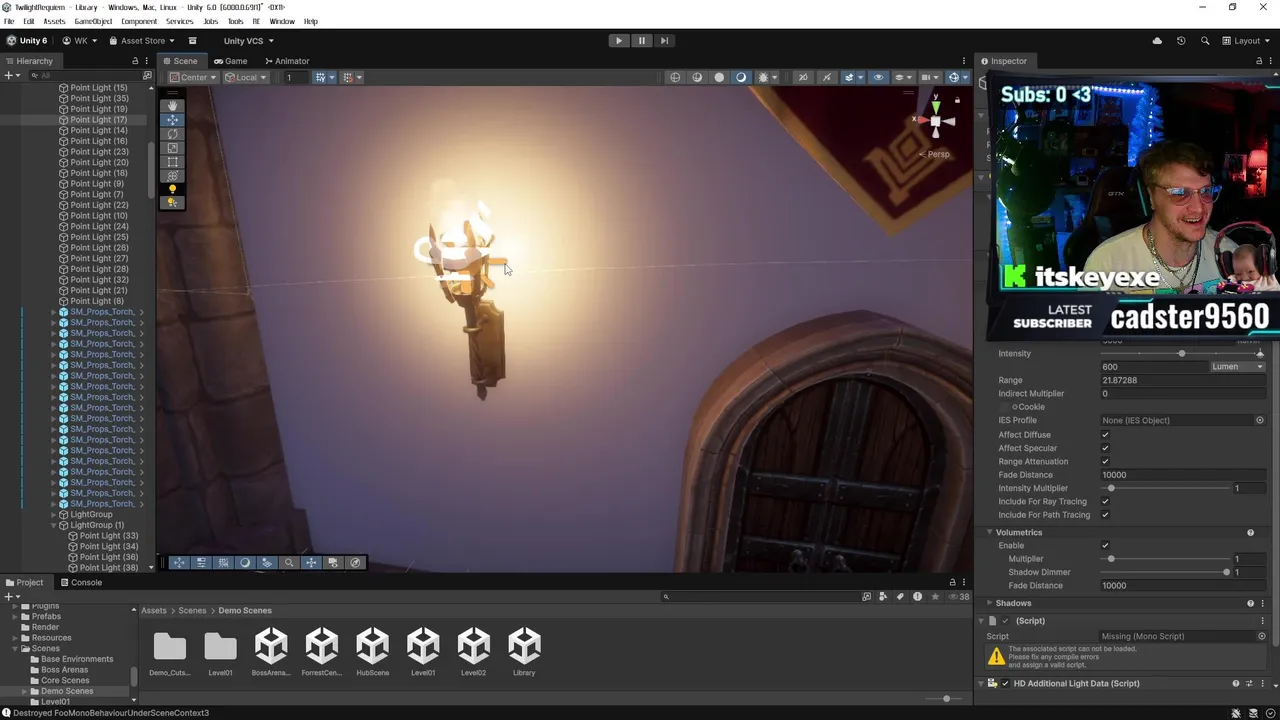The image size is (1280, 720).
Task: Open the HubScene asset
Action: [x=372, y=652]
